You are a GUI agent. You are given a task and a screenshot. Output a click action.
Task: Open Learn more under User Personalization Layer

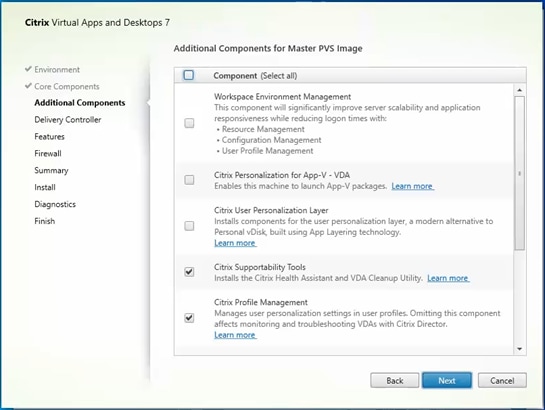pyautogui.click(x=235, y=243)
